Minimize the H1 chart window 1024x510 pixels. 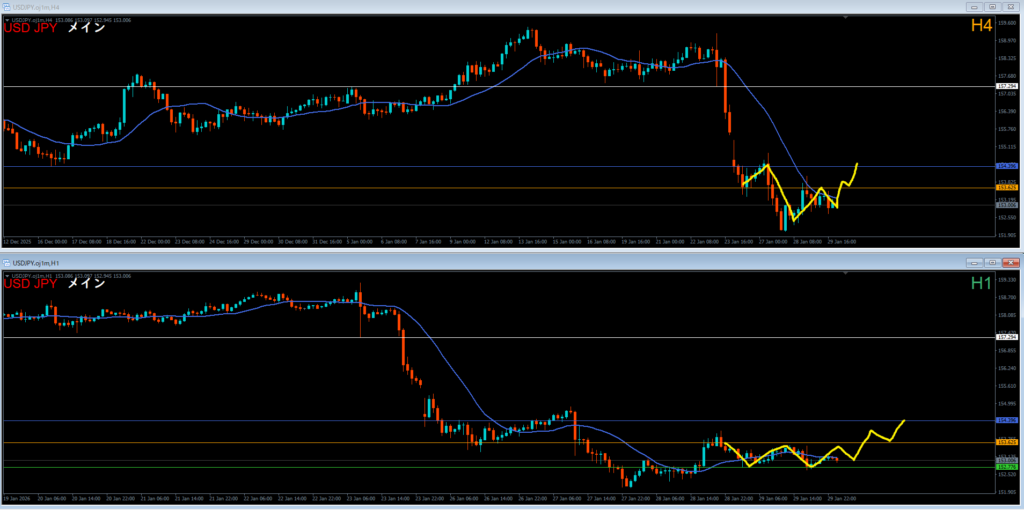[x=974, y=262]
